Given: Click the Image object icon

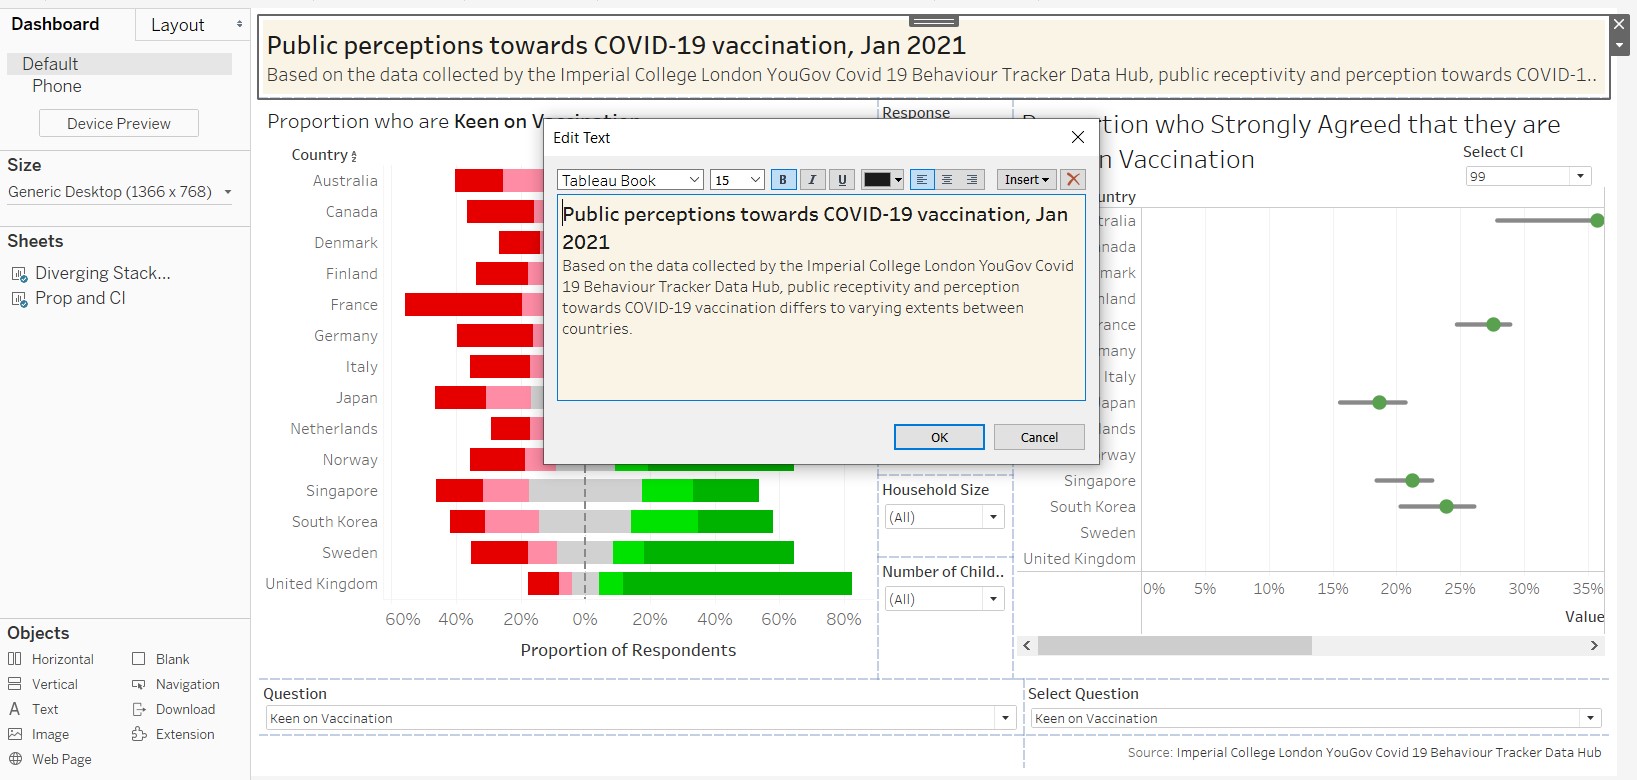Looking at the screenshot, I should coord(15,734).
